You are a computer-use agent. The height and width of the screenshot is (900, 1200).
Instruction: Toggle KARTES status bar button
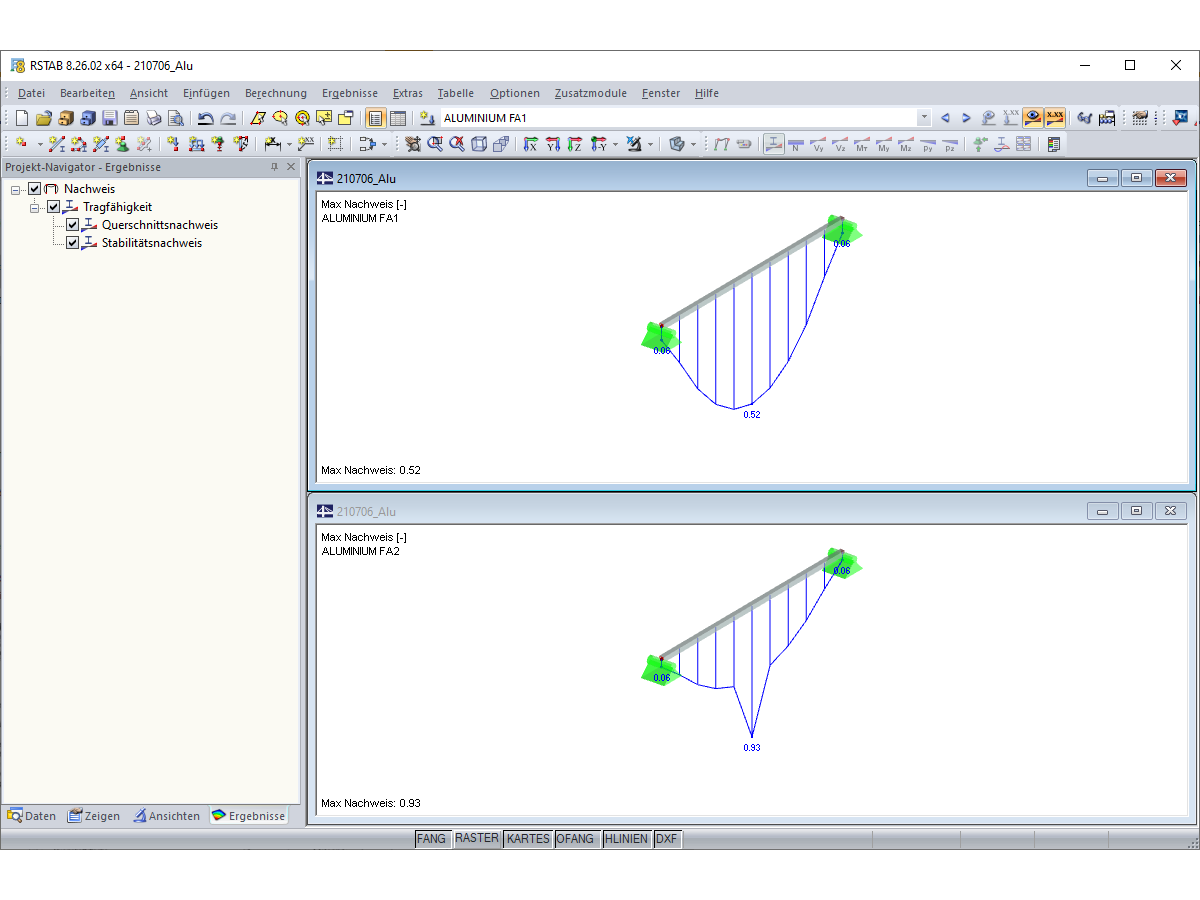528,839
